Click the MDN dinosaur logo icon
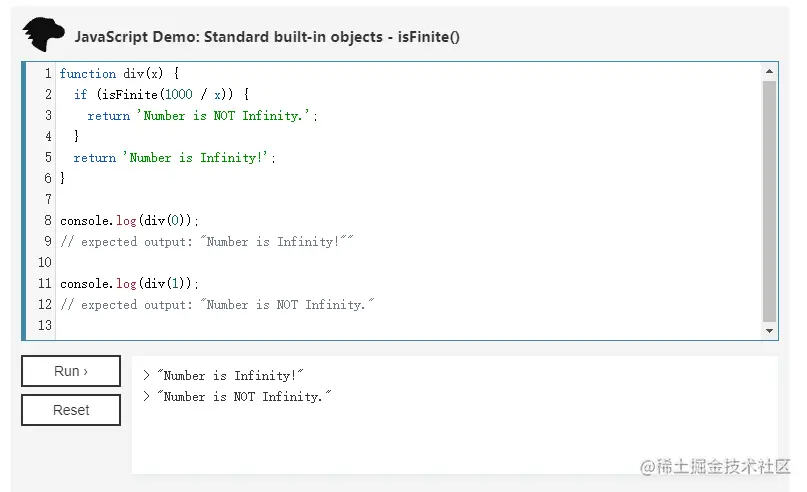 coord(42,35)
